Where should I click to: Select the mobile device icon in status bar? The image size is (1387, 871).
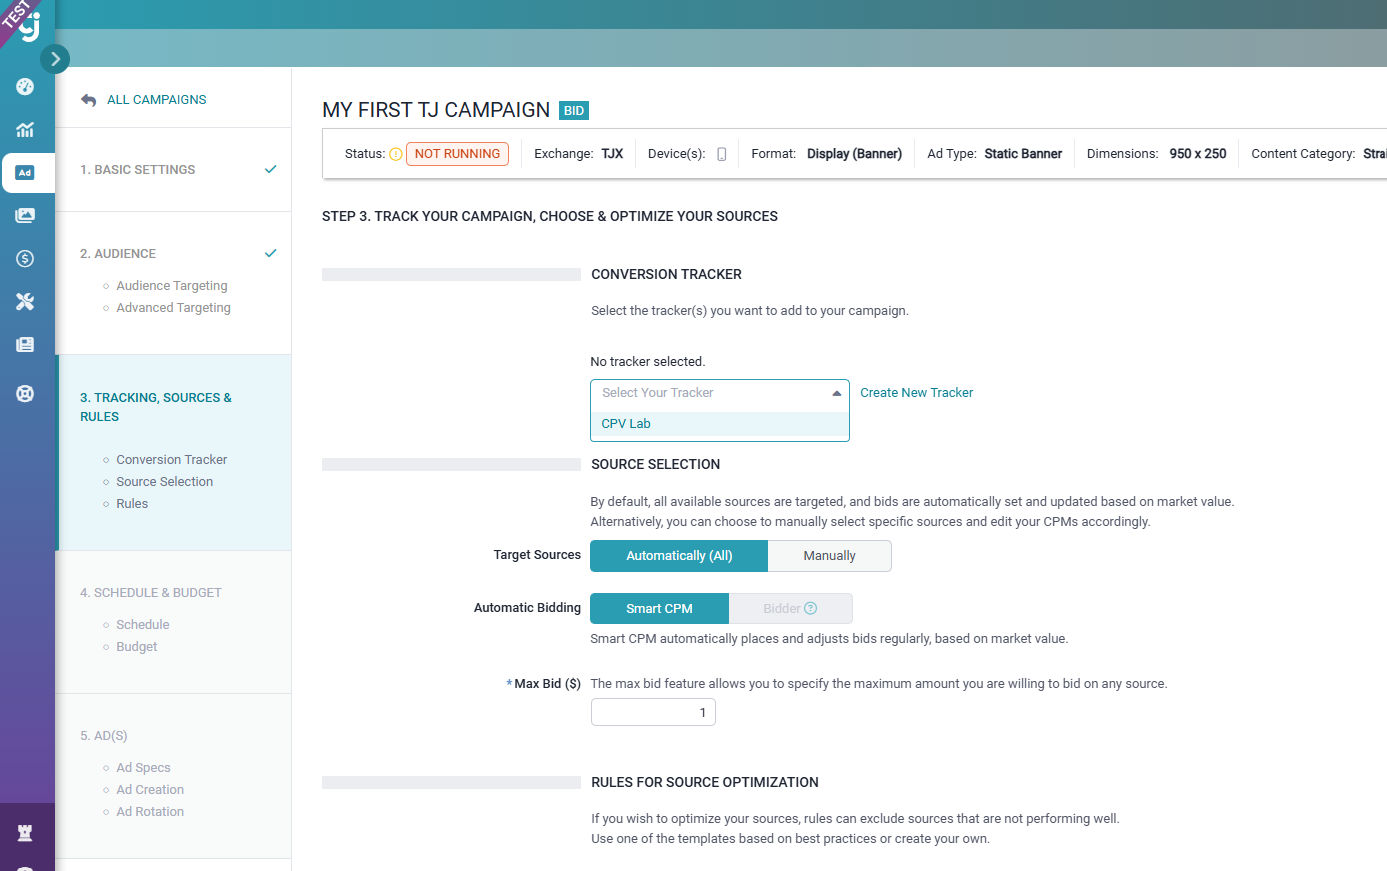pos(722,153)
